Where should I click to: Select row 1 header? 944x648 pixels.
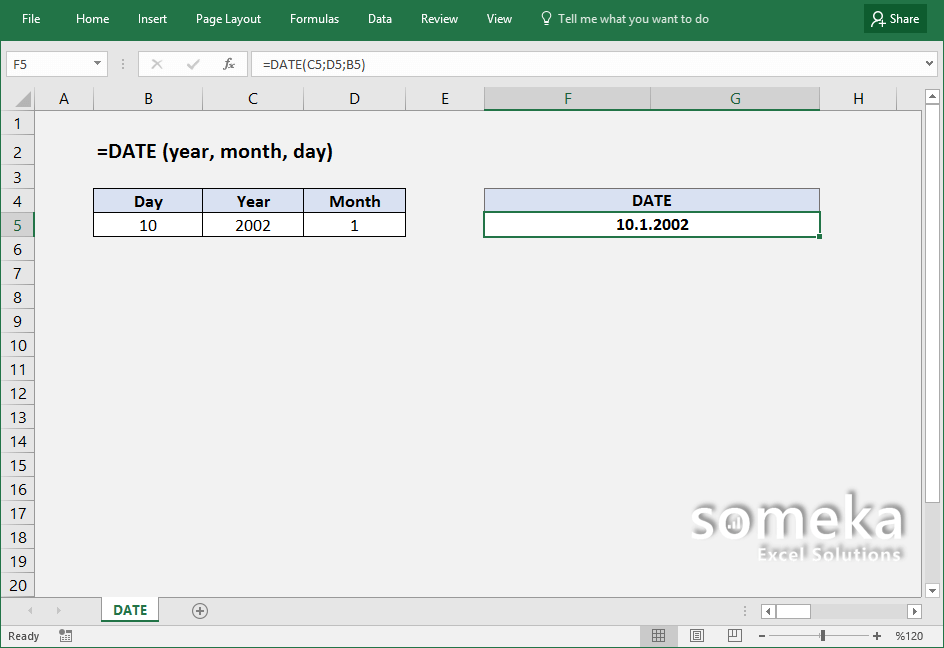coord(17,123)
